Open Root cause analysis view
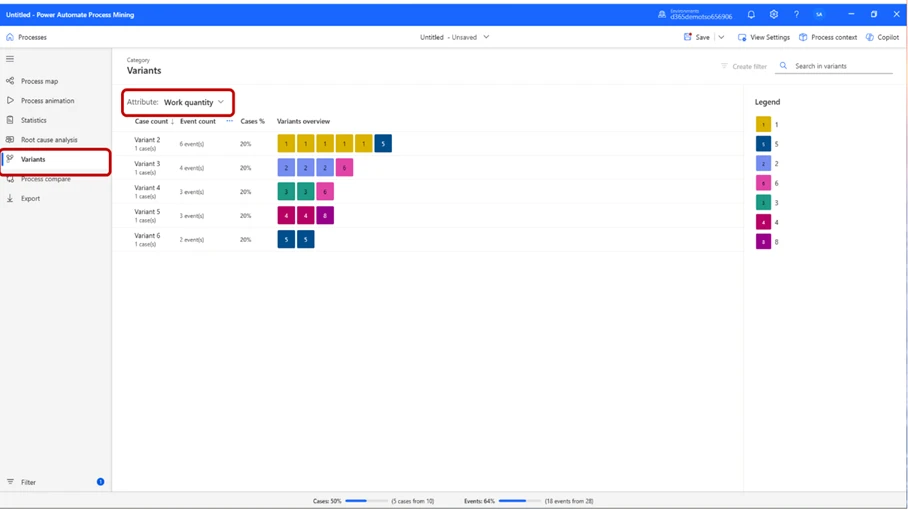Screen dimensions: 908x510 click(49, 140)
